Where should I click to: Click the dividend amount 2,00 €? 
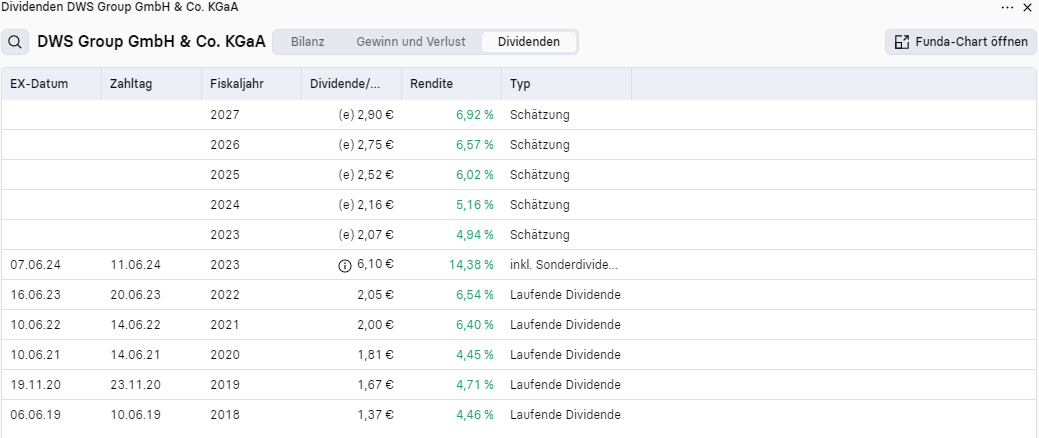[x=376, y=325]
